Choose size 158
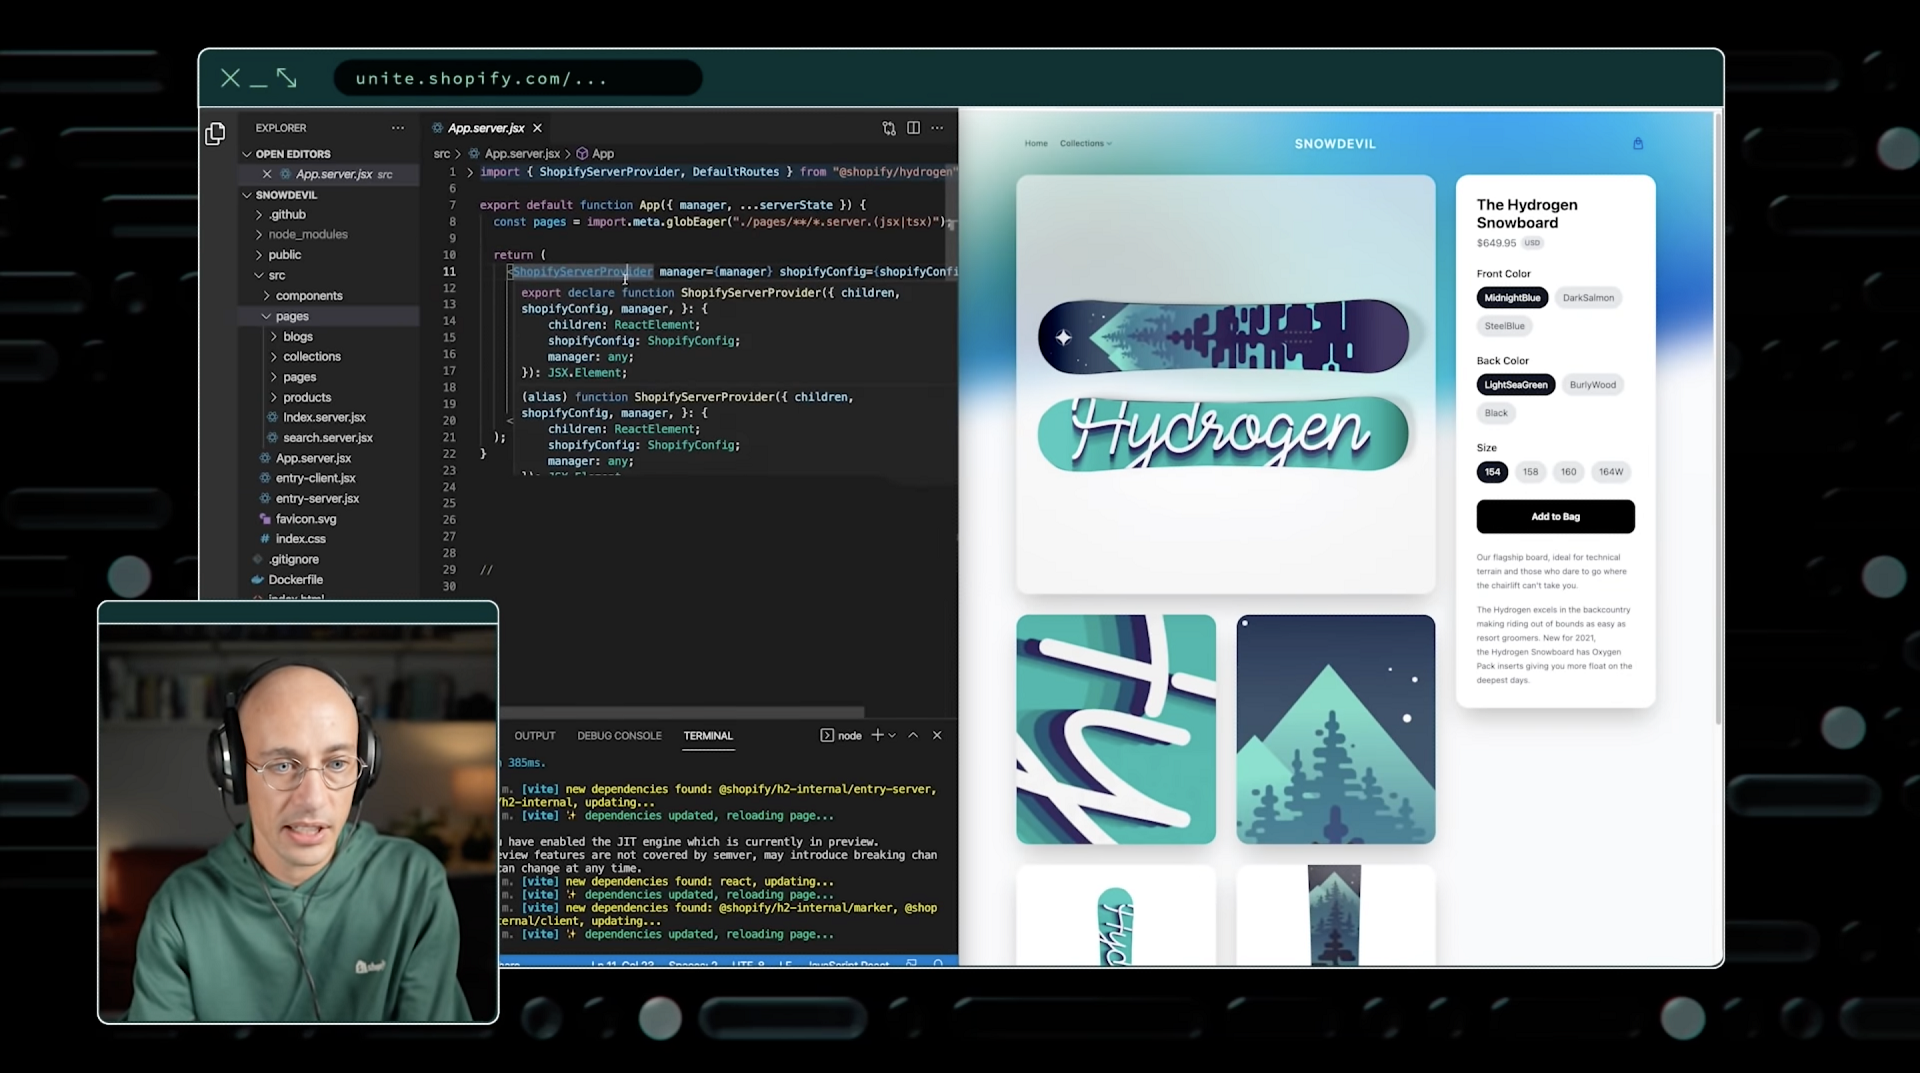Screen dimensions: 1920x1073 pyautogui.click(x=1530, y=472)
